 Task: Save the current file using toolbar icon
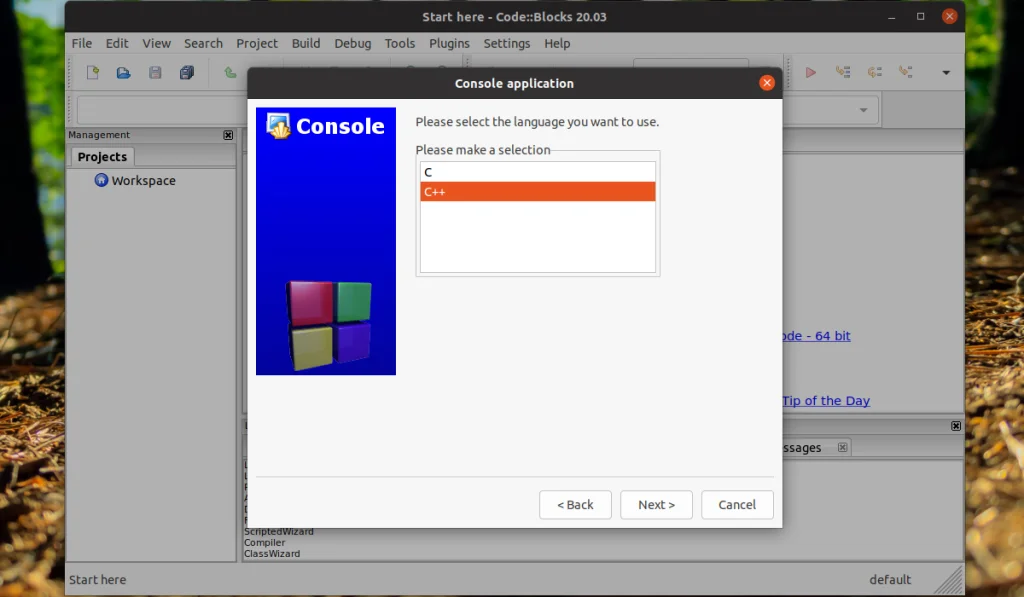155,72
